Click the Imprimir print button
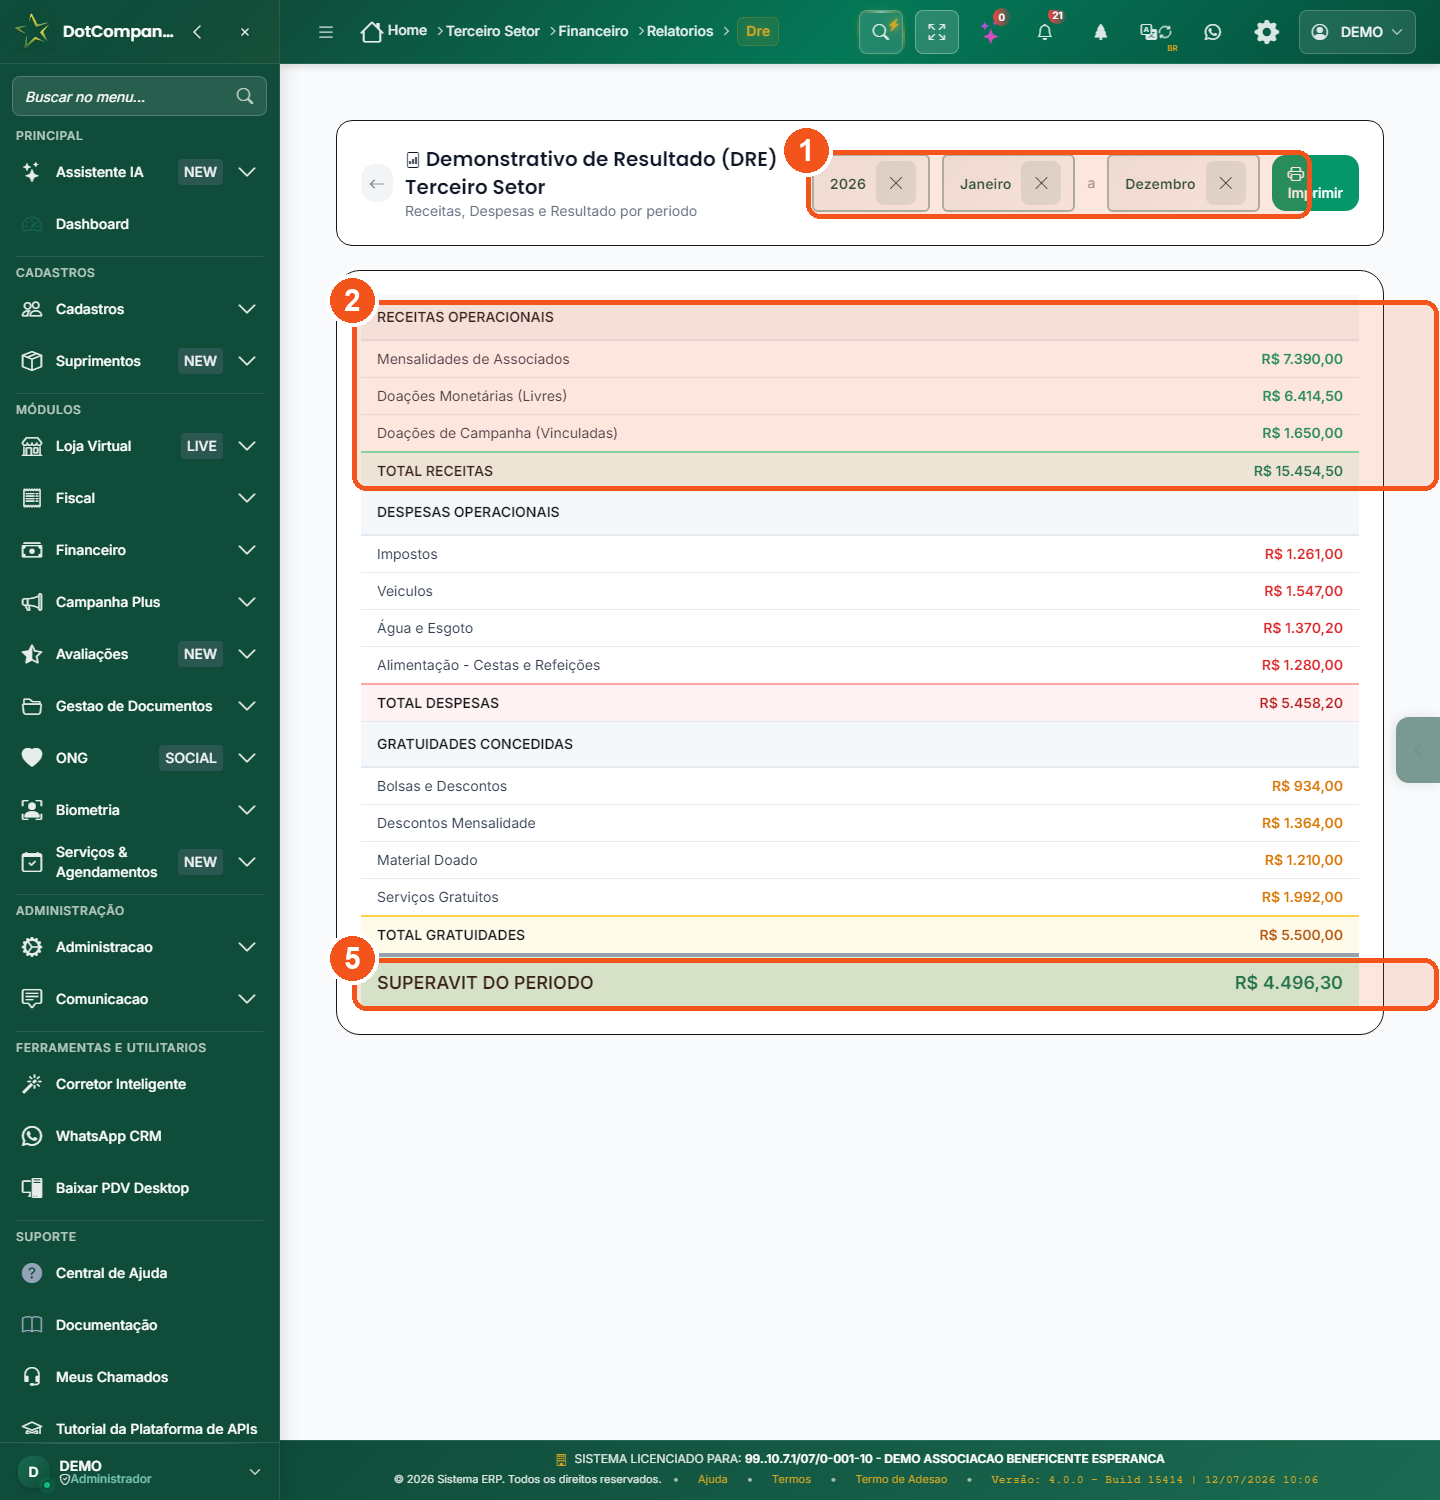The image size is (1440, 1500). click(x=1315, y=183)
